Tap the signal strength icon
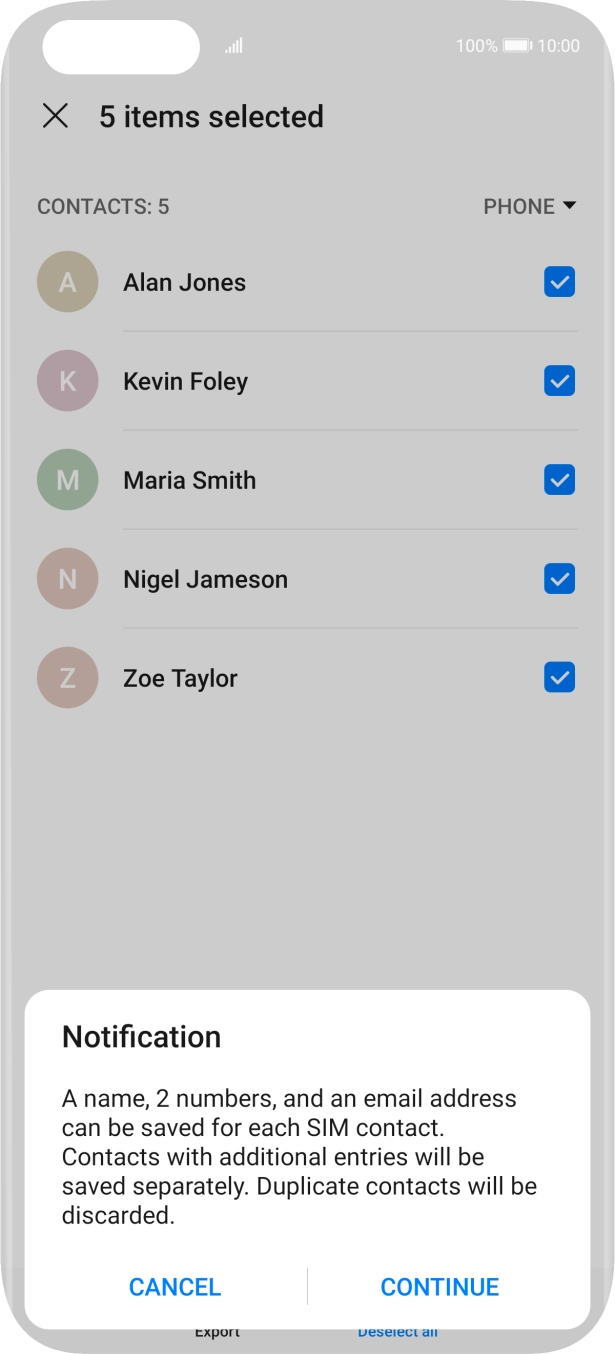615x1354 pixels. point(234,46)
